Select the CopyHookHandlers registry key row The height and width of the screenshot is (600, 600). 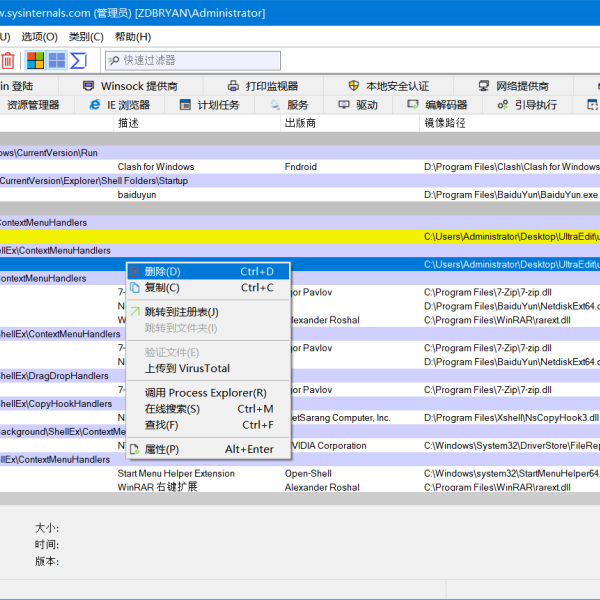point(300,404)
